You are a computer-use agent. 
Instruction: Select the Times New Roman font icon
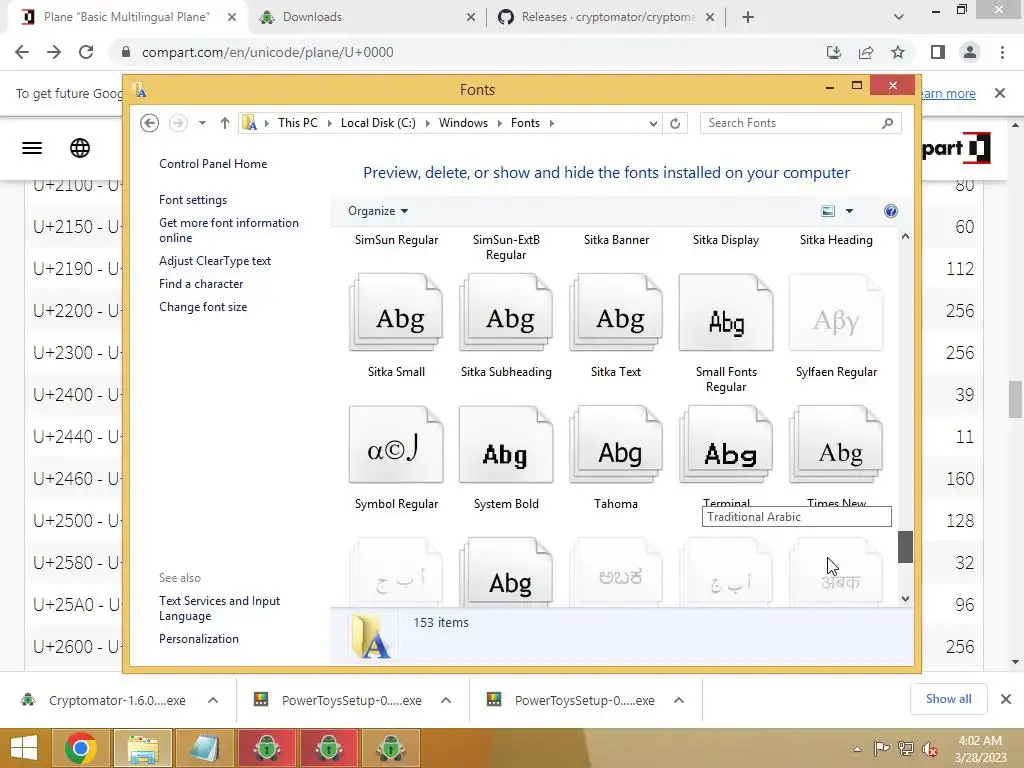pyautogui.click(x=836, y=445)
